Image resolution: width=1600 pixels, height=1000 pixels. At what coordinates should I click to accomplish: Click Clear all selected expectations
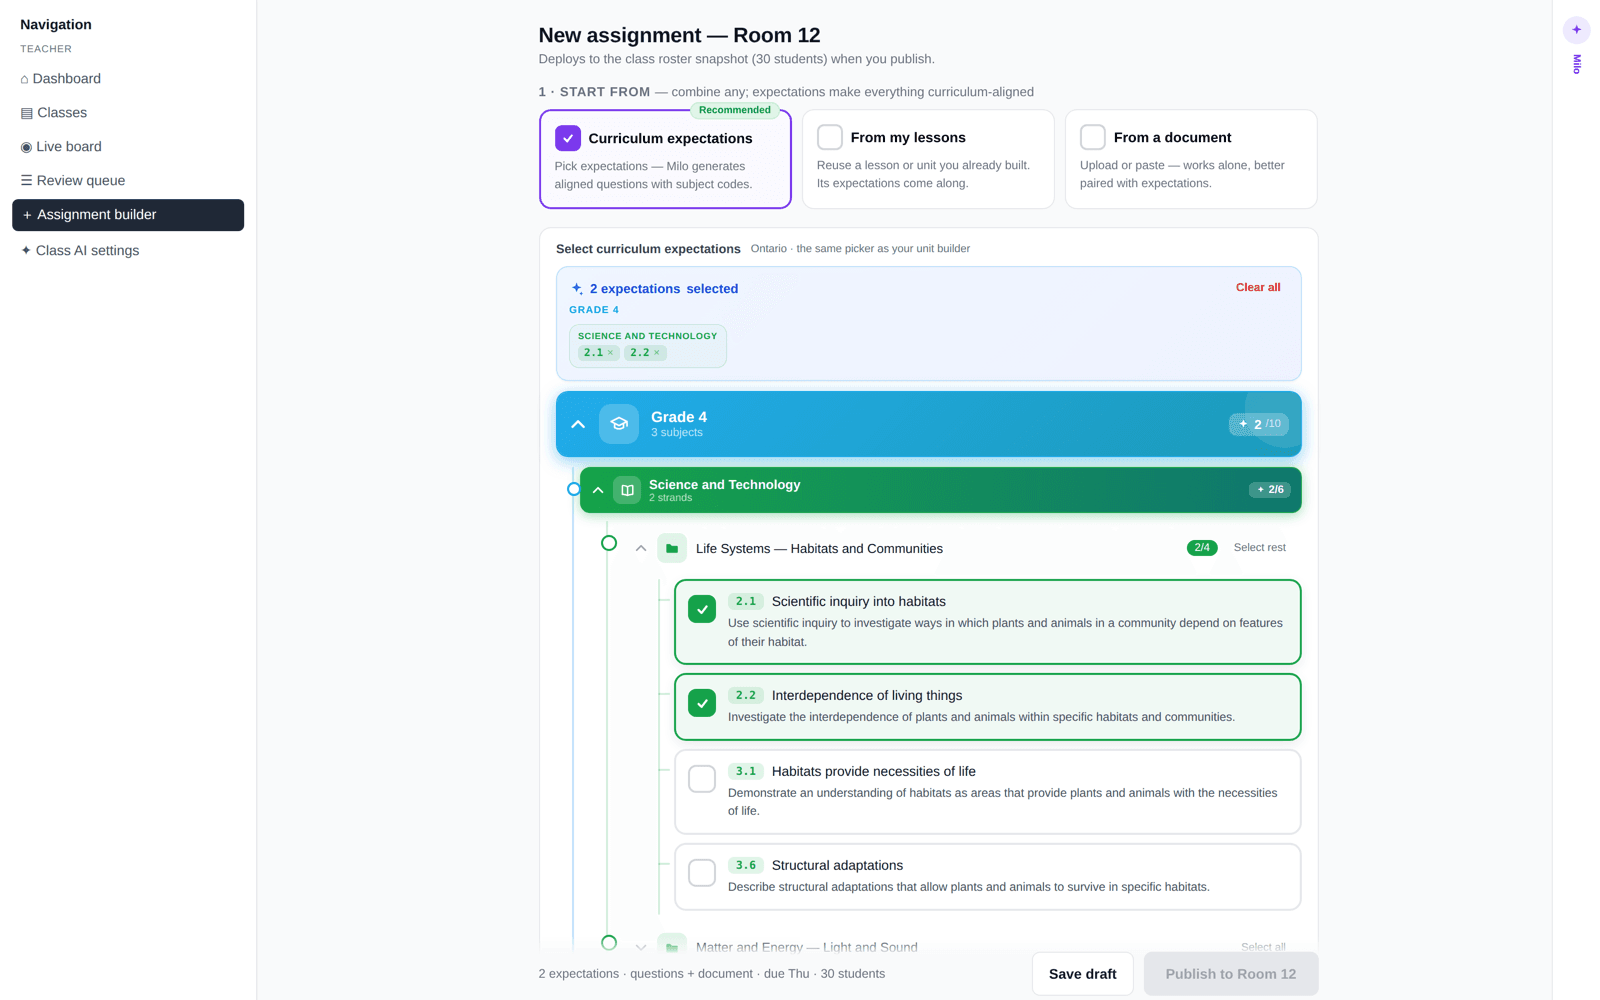click(x=1258, y=287)
